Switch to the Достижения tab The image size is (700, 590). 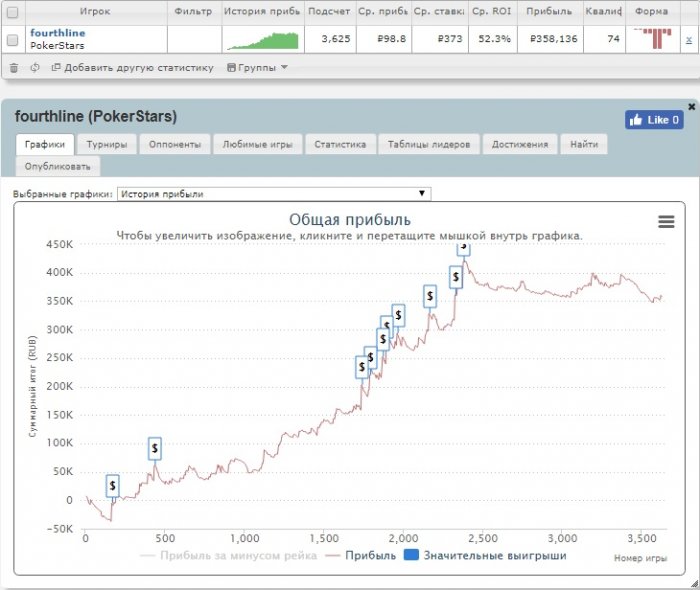pyautogui.click(x=520, y=144)
